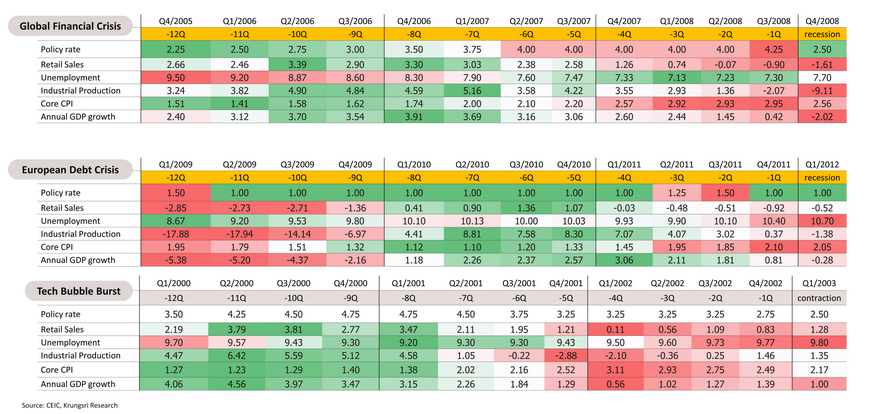
Task: Select the red -9.11 Industrial Production cell
Action: [824, 89]
